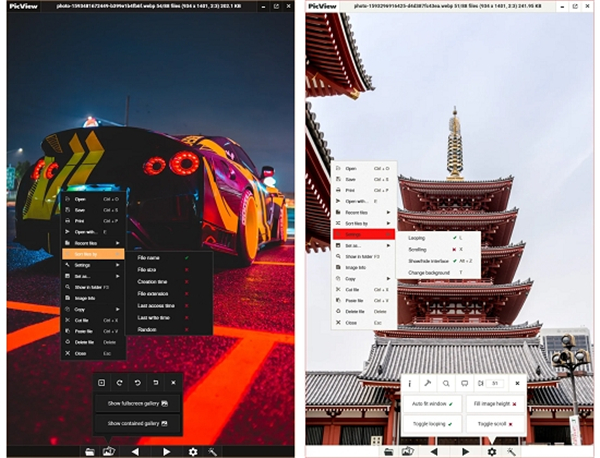Image resolution: width=600 pixels, height=458 pixels.
Task: Click the Show contained gallery button
Action: pyautogui.click(x=136, y=423)
